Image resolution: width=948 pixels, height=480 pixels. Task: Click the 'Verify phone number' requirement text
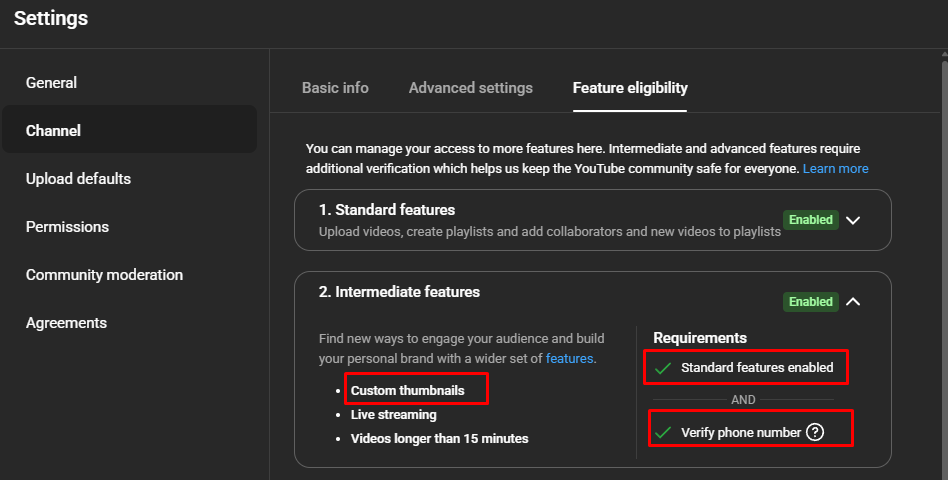tap(741, 433)
